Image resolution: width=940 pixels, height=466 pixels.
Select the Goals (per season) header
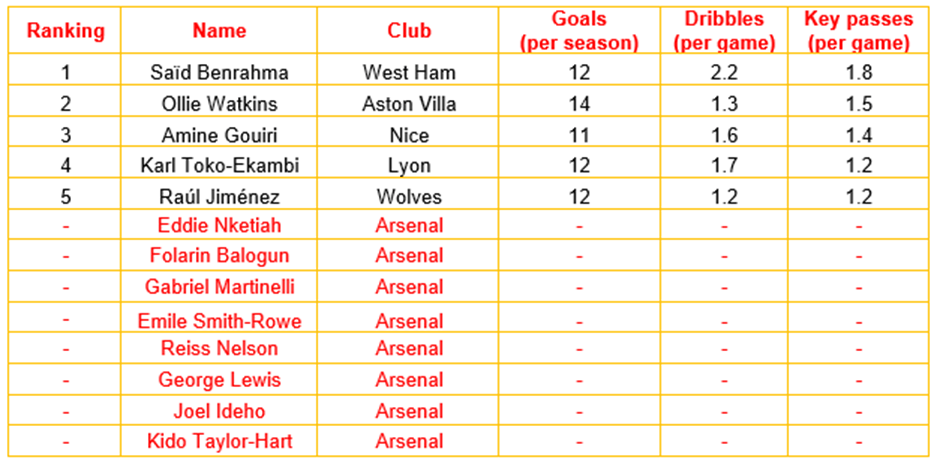pos(579,31)
